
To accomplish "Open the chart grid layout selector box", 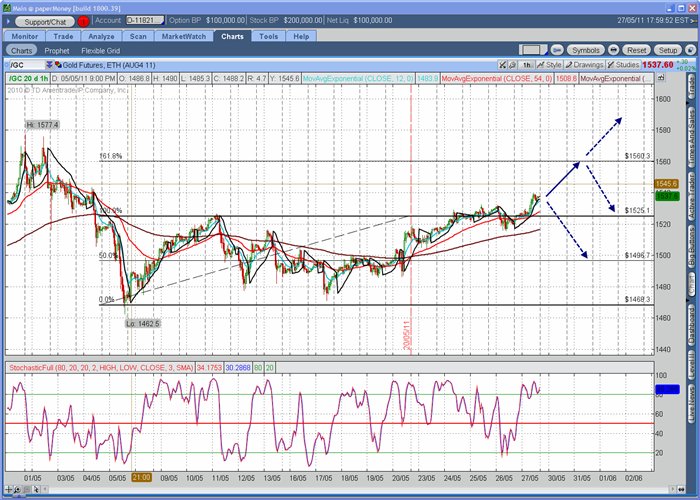I will pyautogui.click(x=533, y=50).
